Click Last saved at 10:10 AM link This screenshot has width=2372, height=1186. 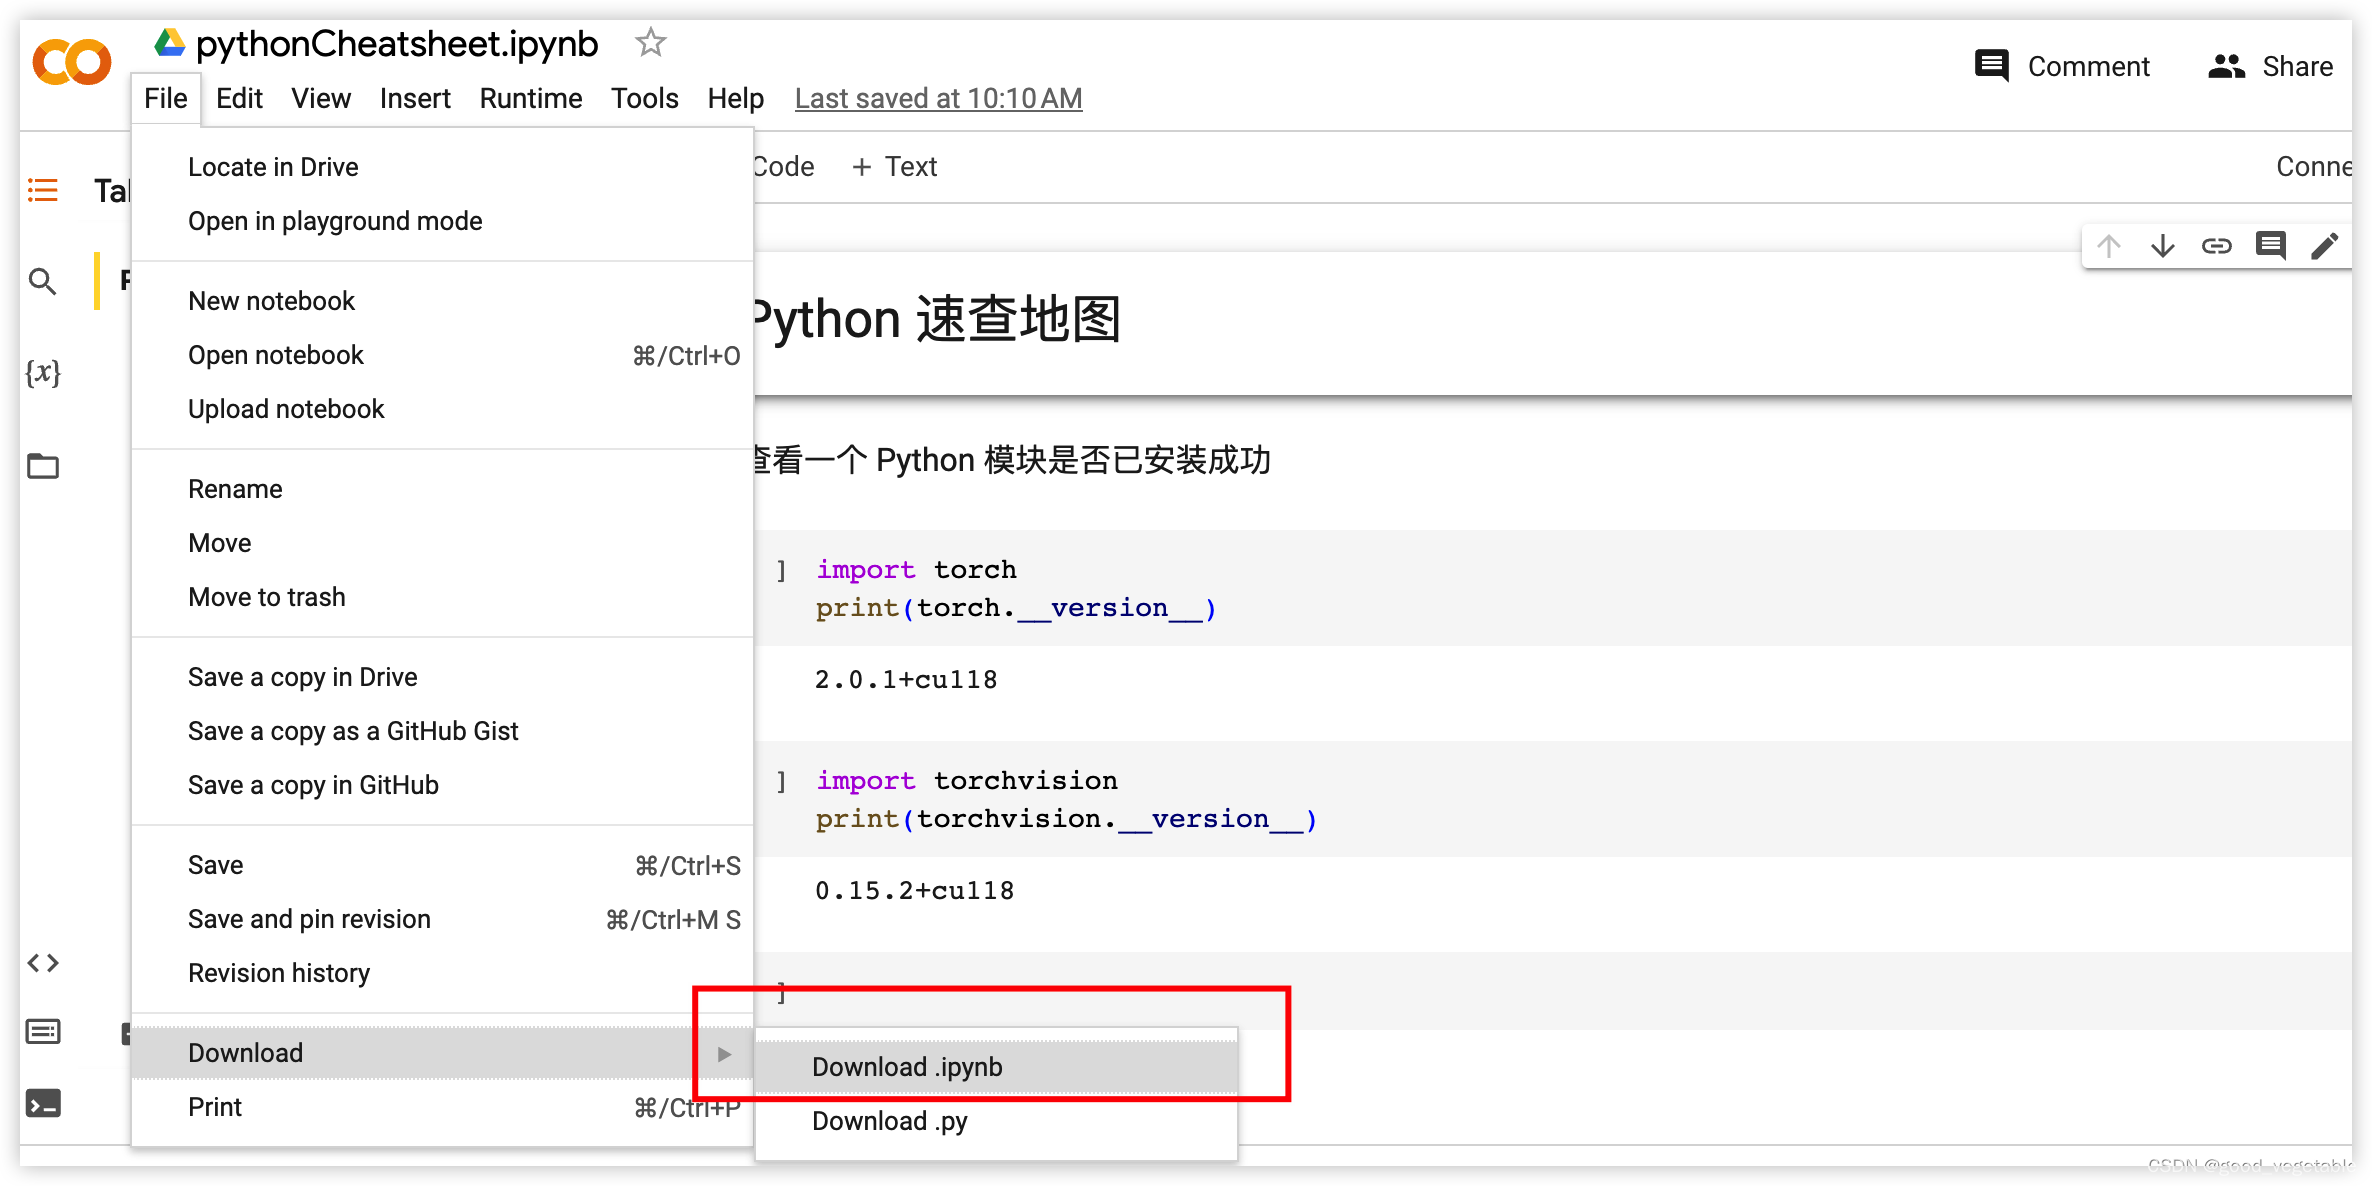pos(938,98)
